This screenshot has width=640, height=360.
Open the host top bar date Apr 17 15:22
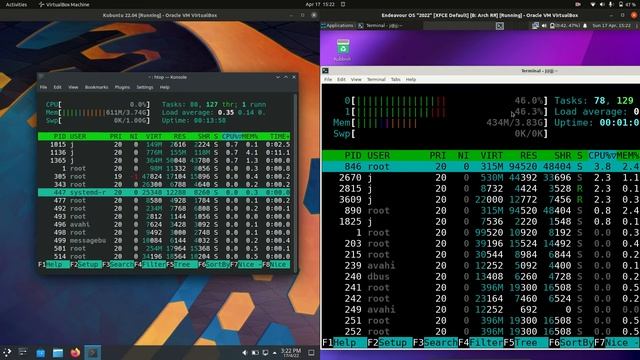(320, 4)
